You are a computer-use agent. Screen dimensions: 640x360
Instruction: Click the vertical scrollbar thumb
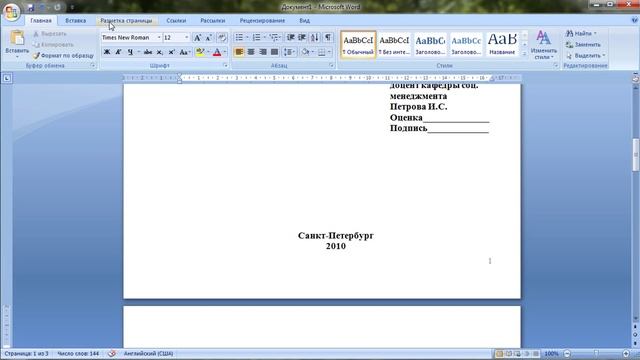[636, 155]
